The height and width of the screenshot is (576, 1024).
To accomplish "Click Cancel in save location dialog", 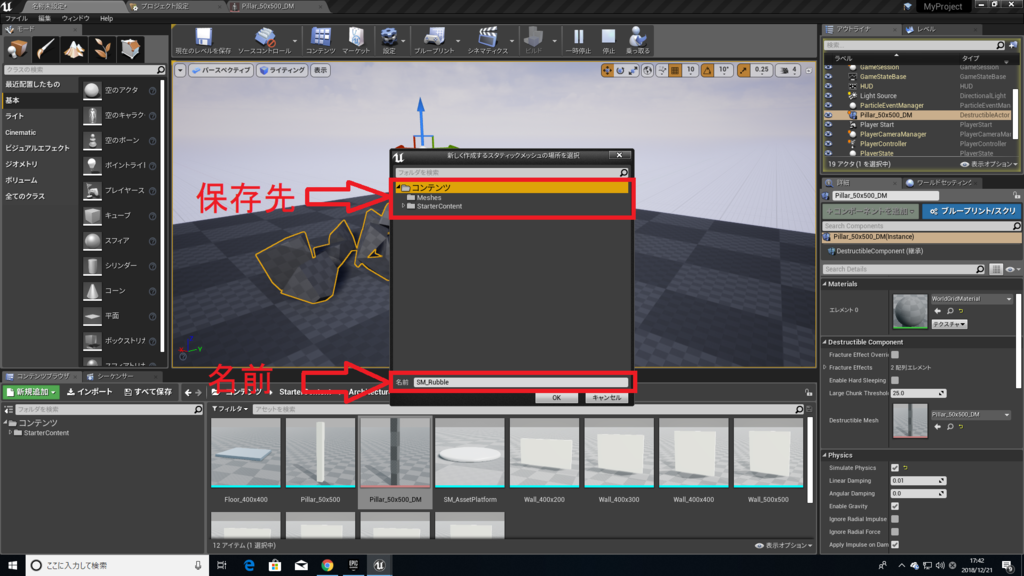I will [x=607, y=398].
